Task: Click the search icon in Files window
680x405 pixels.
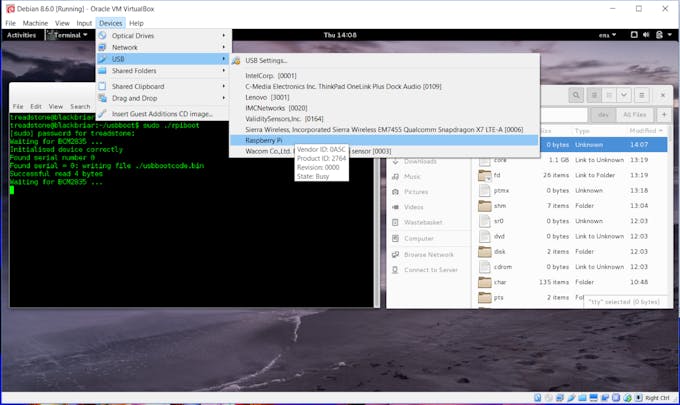Action: (x=576, y=95)
